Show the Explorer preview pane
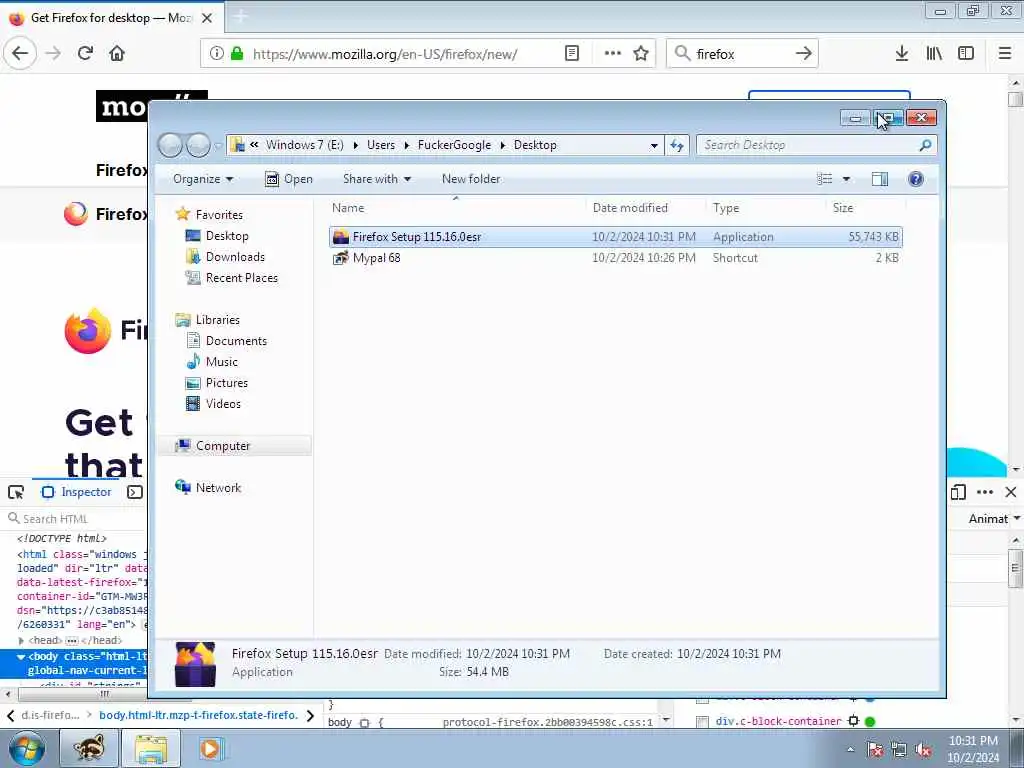Viewport: 1024px width, 768px height. point(880,179)
